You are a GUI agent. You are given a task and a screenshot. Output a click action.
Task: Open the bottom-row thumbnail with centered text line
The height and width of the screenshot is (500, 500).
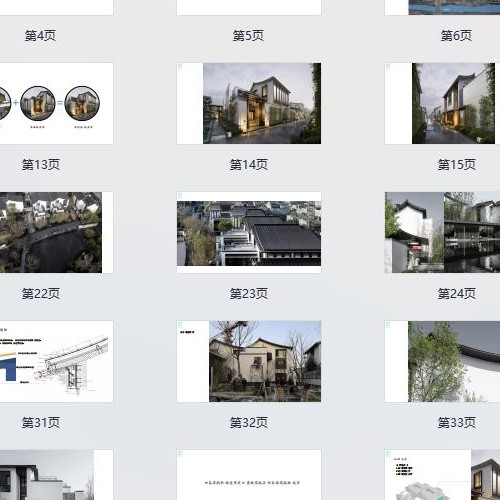[x=249, y=475]
